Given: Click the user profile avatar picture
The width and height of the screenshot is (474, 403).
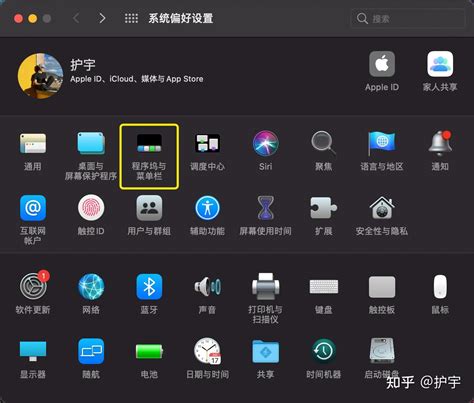Looking at the screenshot, I should (40, 76).
